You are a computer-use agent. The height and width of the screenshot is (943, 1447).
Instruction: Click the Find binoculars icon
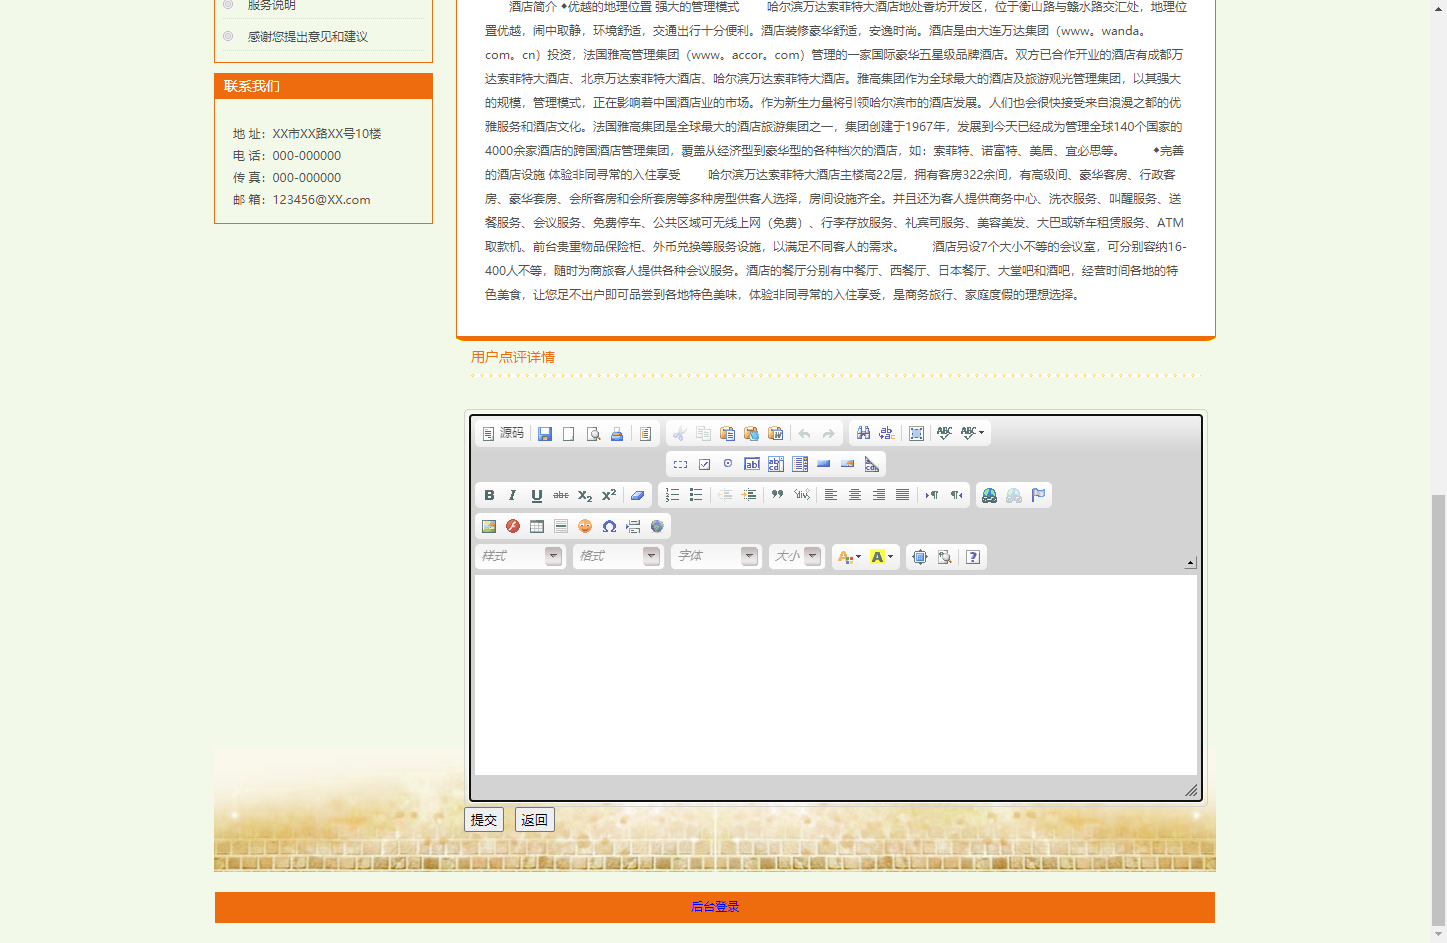click(x=863, y=433)
